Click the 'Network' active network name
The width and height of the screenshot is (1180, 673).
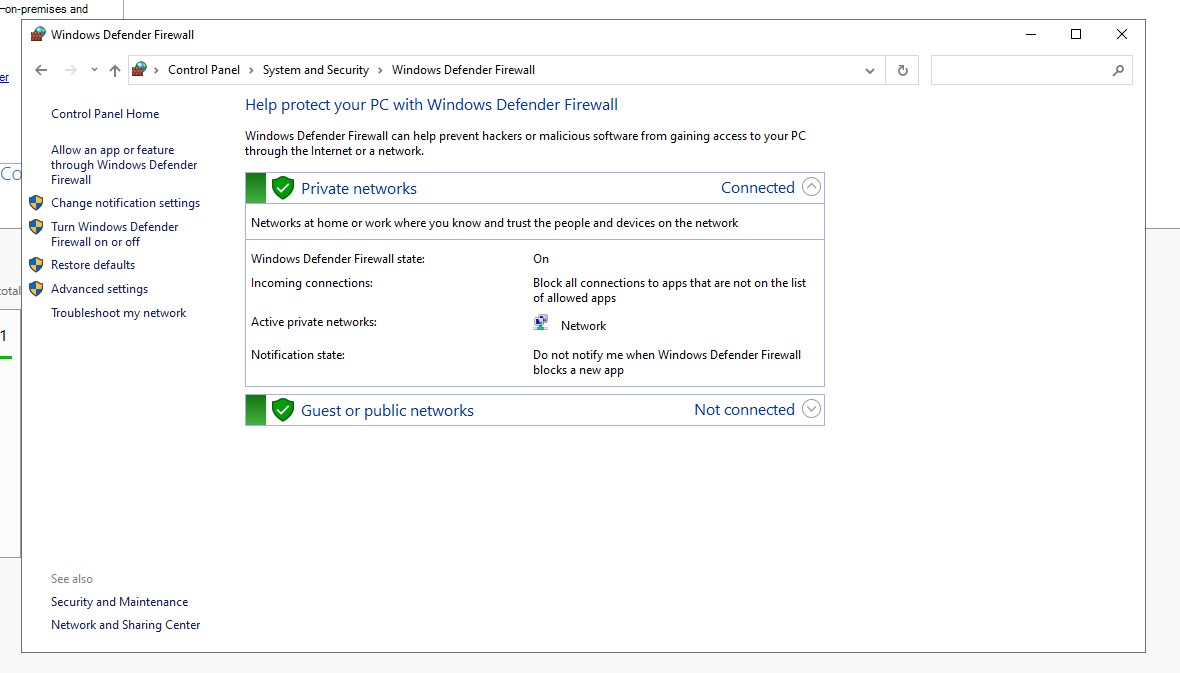[583, 326]
